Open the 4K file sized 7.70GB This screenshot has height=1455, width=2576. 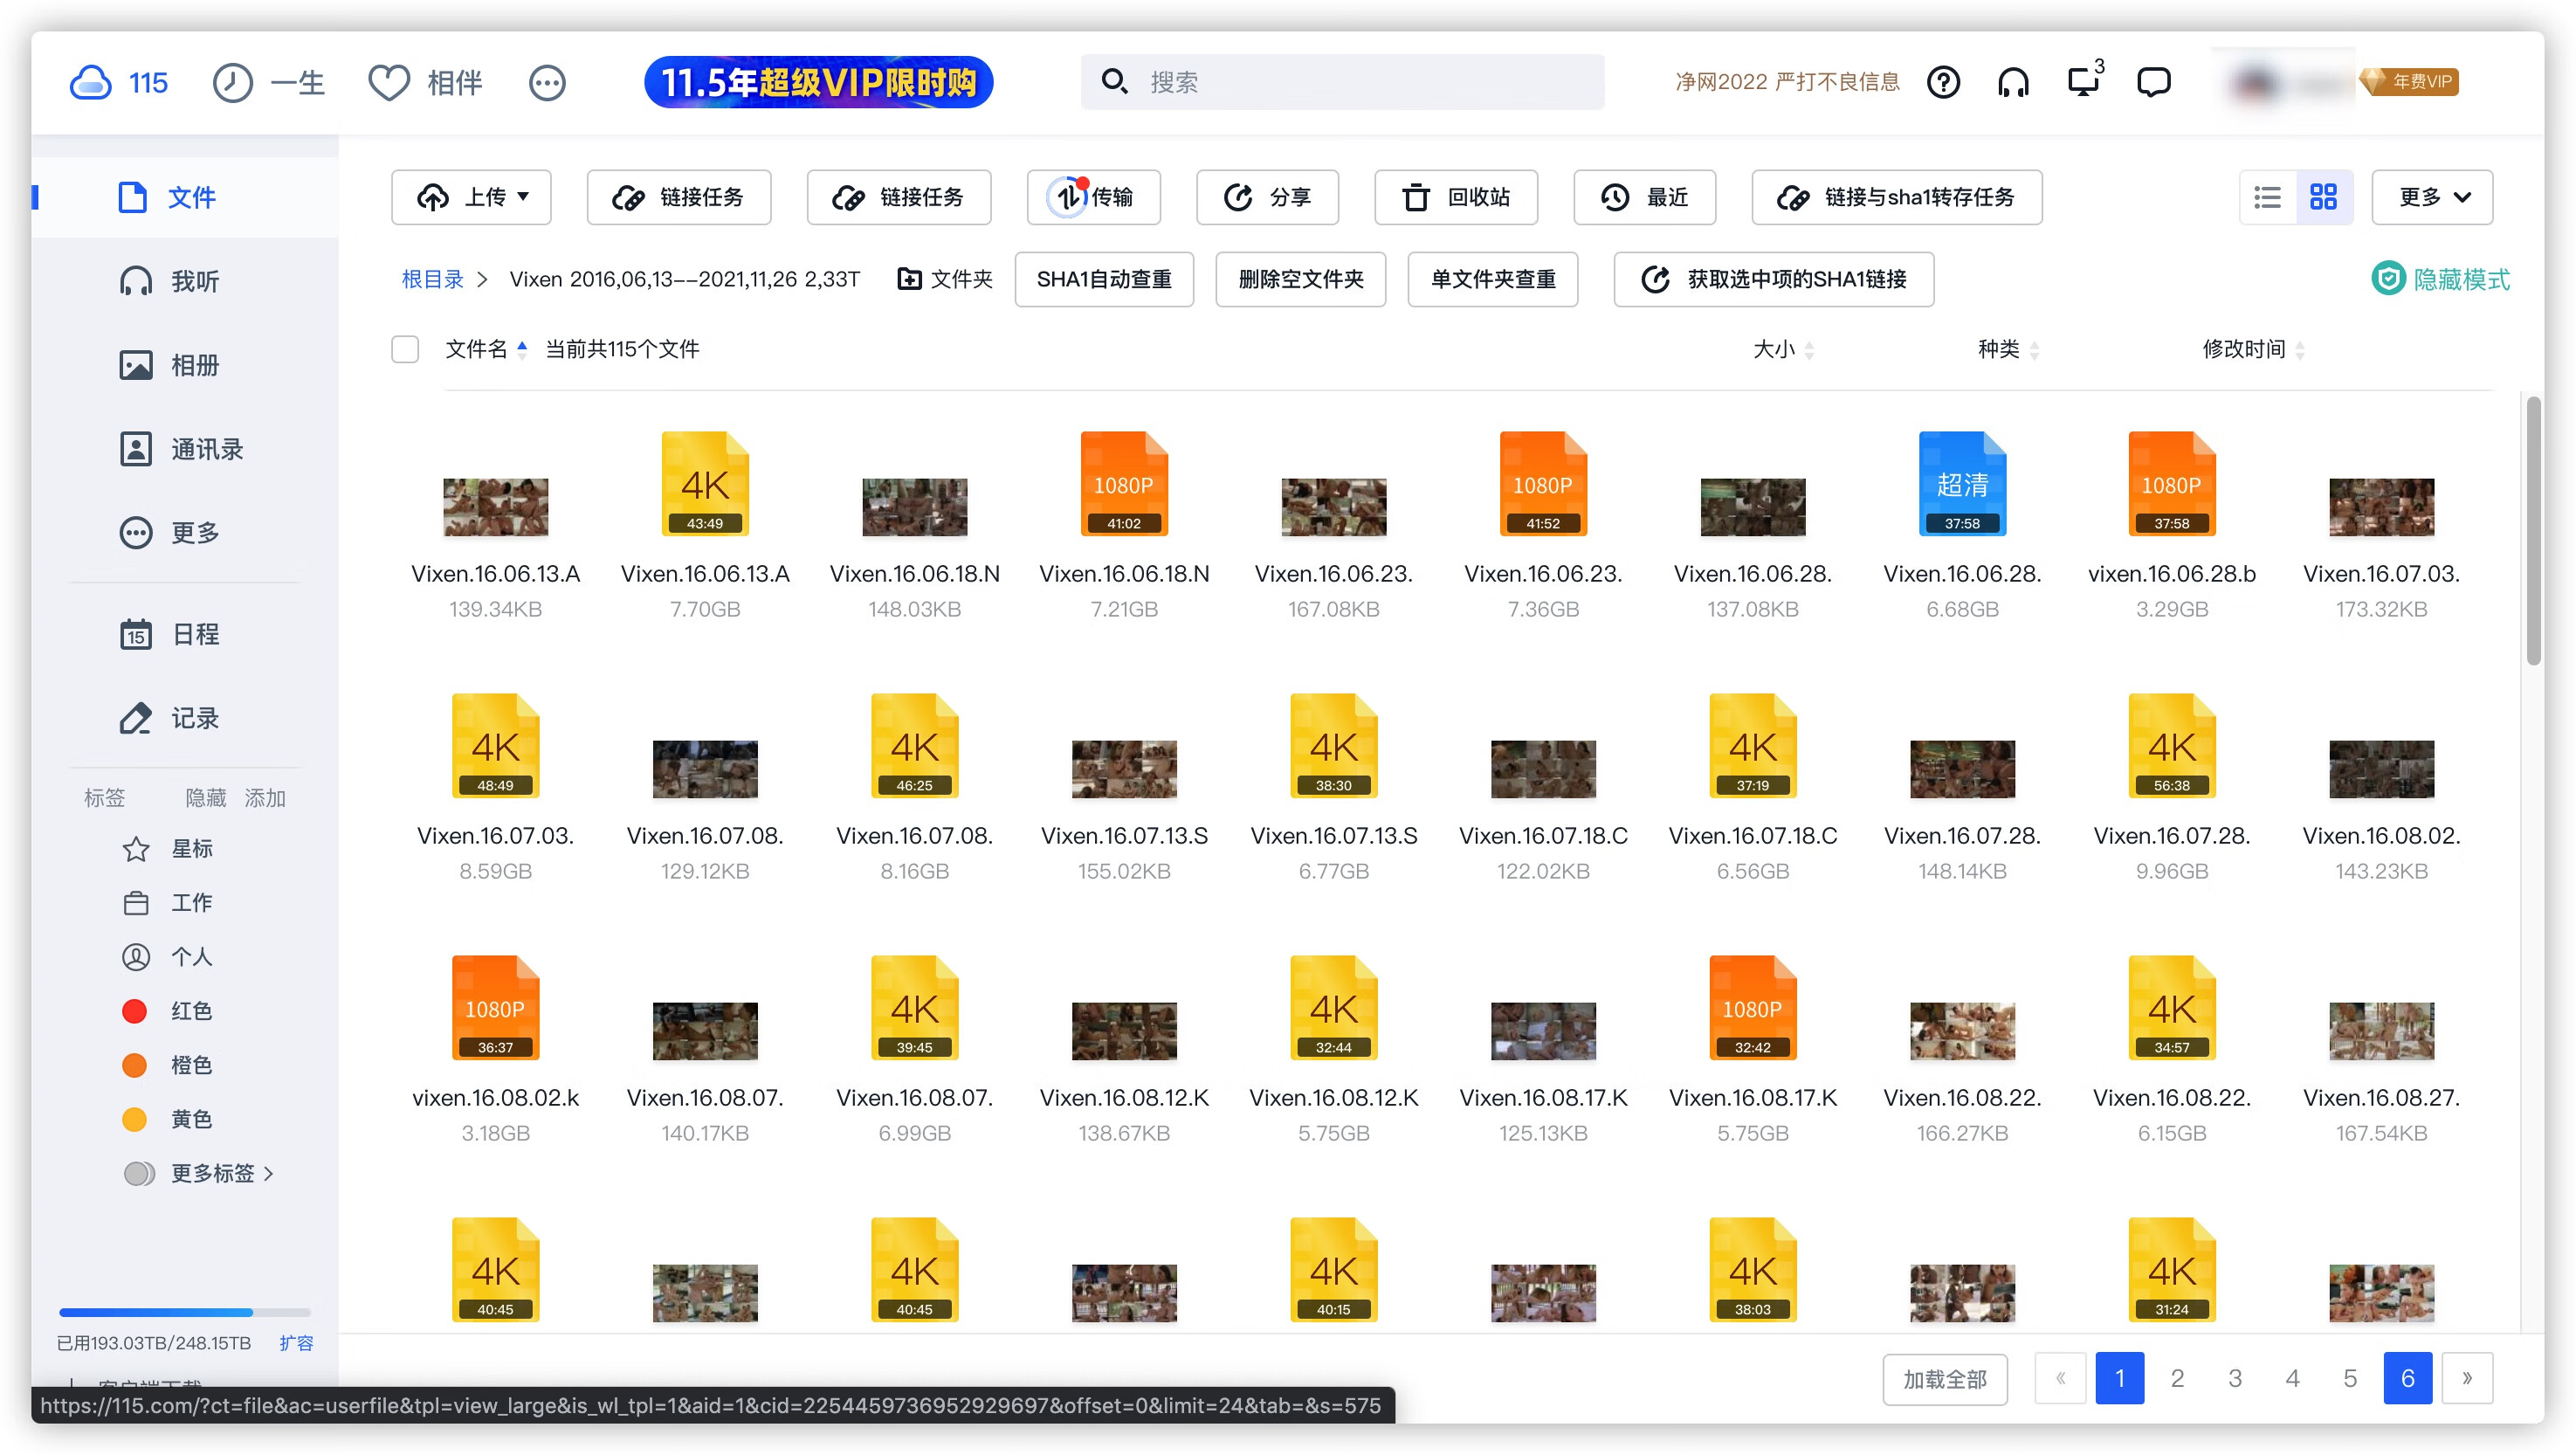coord(705,484)
